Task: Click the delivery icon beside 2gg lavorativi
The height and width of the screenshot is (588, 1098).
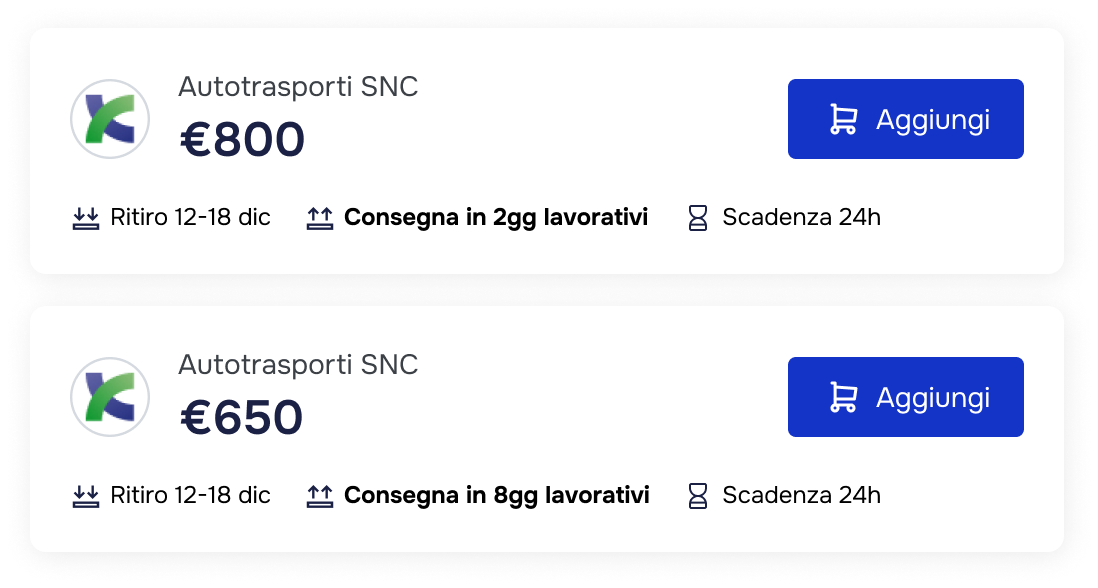Action: [x=319, y=217]
